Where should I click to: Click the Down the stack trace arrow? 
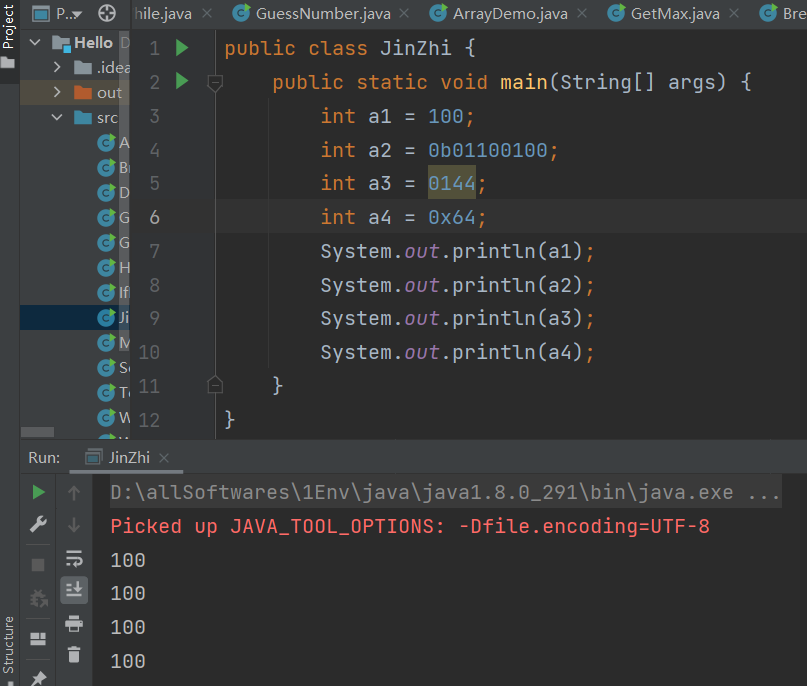coord(74,525)
